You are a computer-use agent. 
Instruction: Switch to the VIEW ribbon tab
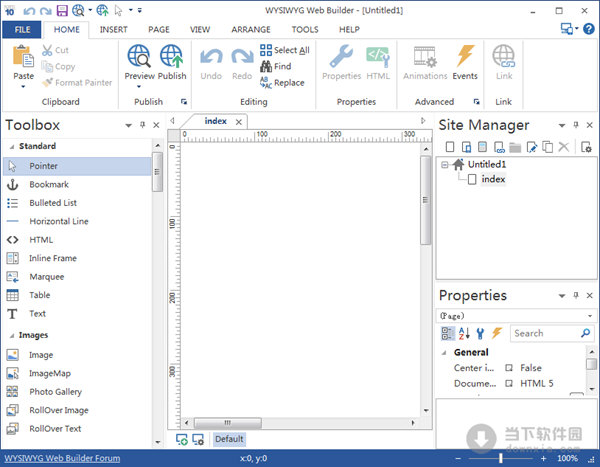[x=200, y=29]
